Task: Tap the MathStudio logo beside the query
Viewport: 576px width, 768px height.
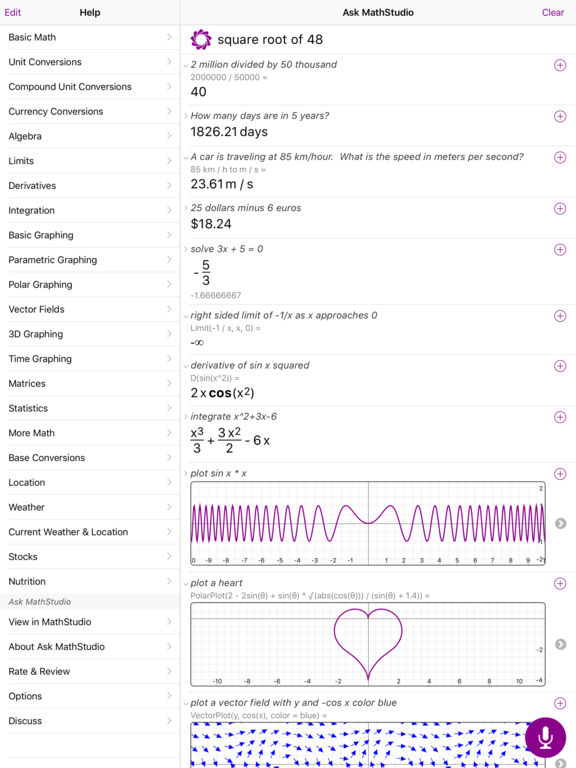Action: (201, 40)
